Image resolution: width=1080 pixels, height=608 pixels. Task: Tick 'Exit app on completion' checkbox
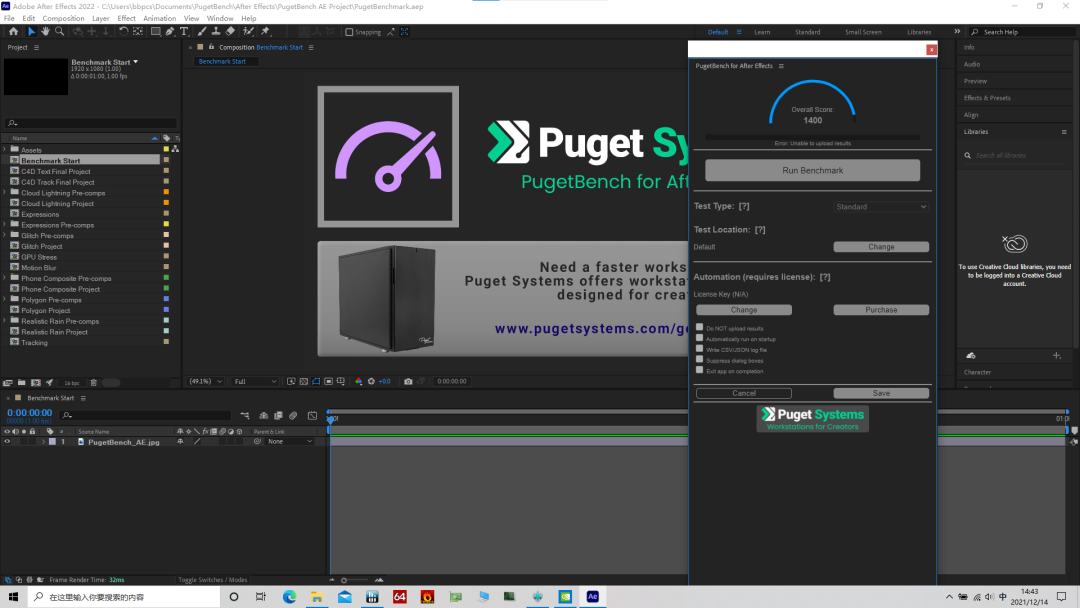click(x=700, y=370)
